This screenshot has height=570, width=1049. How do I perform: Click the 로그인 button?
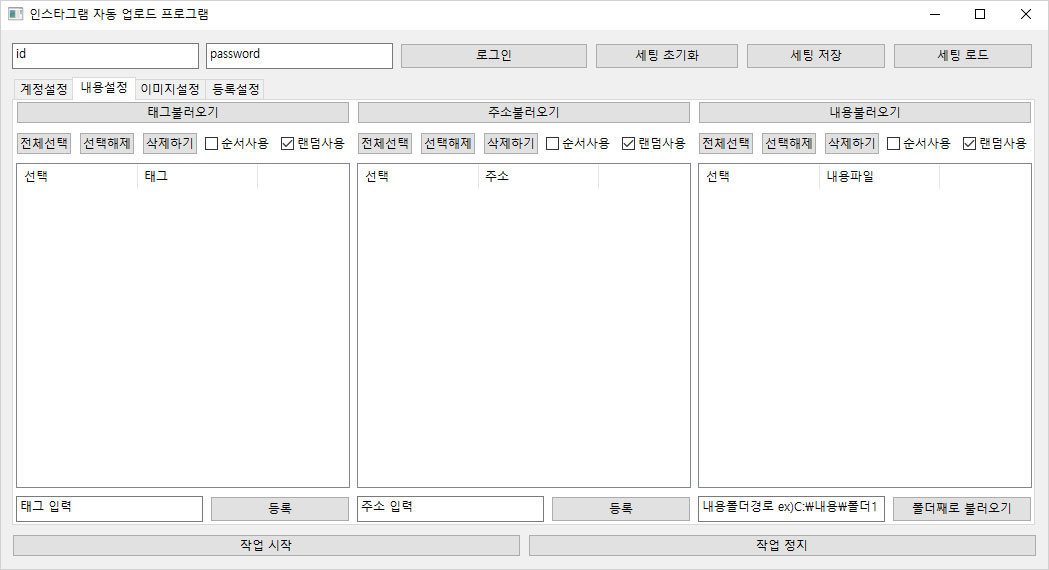click(494, 56)
